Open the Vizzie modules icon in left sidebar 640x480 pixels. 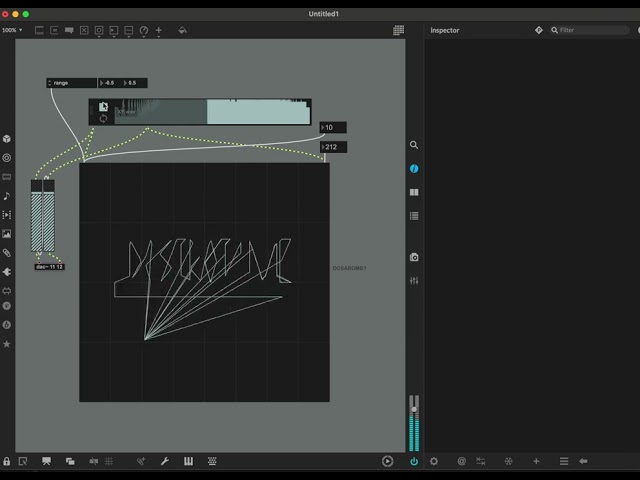pyautogui.click(x=7, y=306)
